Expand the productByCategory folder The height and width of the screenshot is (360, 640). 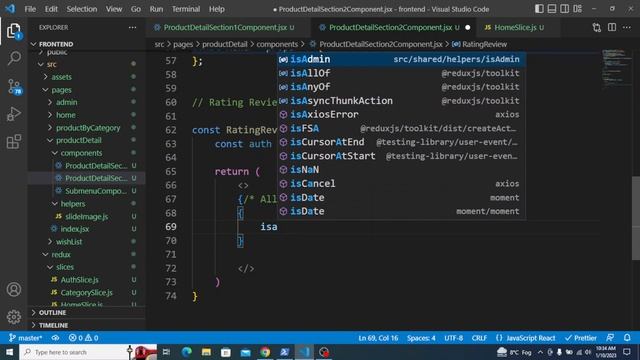[88, 128]
